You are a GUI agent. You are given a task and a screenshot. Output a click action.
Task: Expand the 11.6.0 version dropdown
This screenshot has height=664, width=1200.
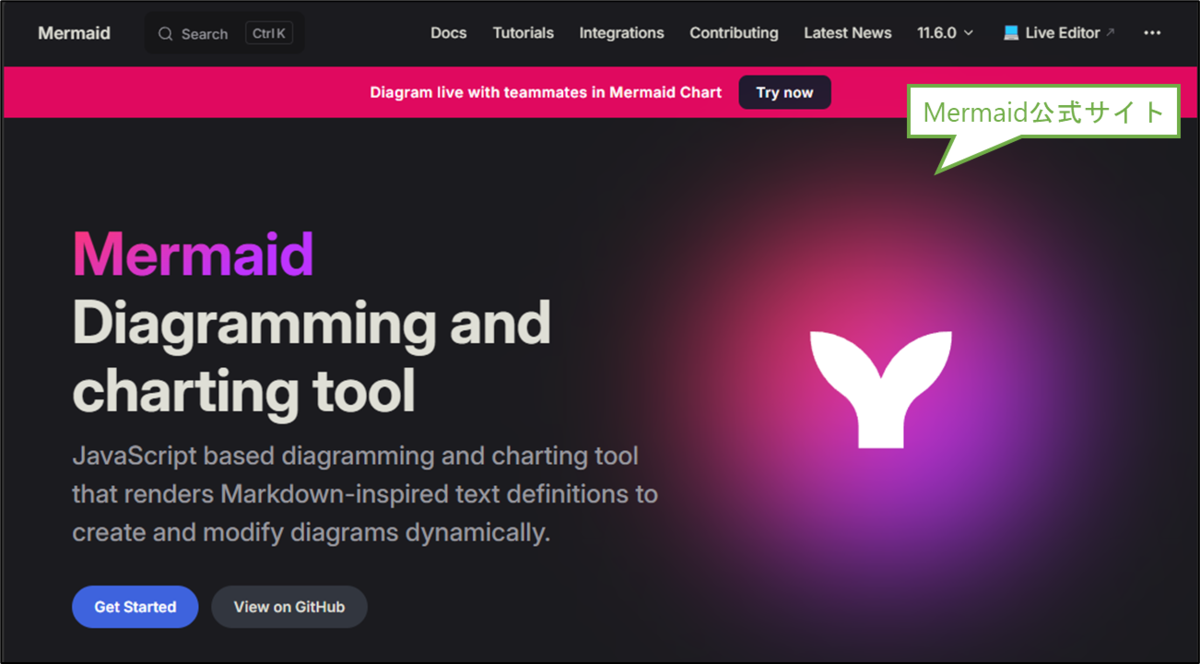pyautogui.click(x=945, y=33)
